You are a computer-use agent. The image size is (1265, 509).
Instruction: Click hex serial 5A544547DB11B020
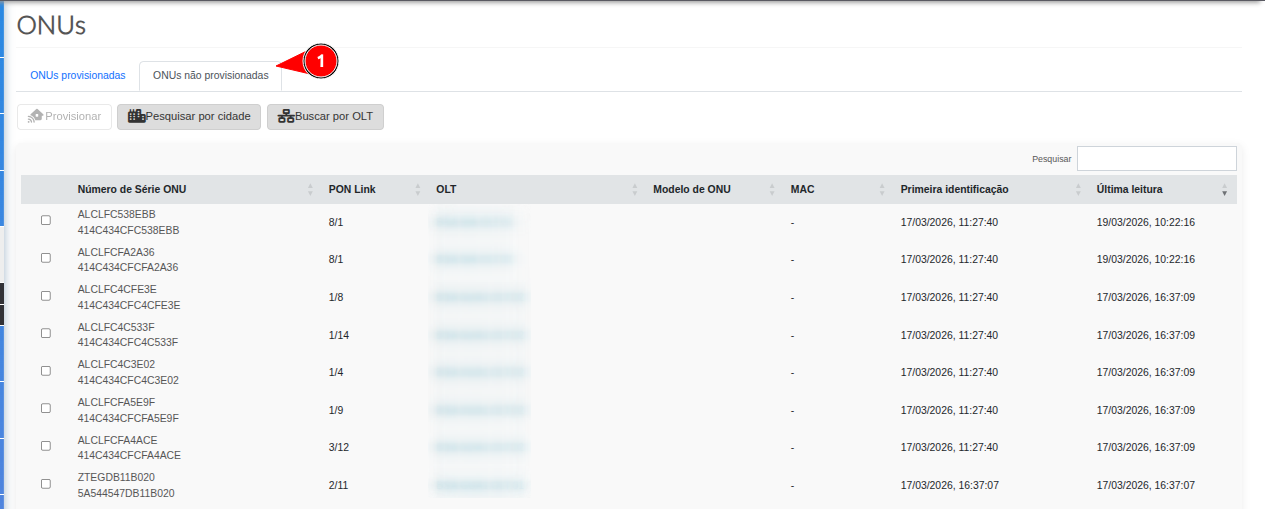126,493
